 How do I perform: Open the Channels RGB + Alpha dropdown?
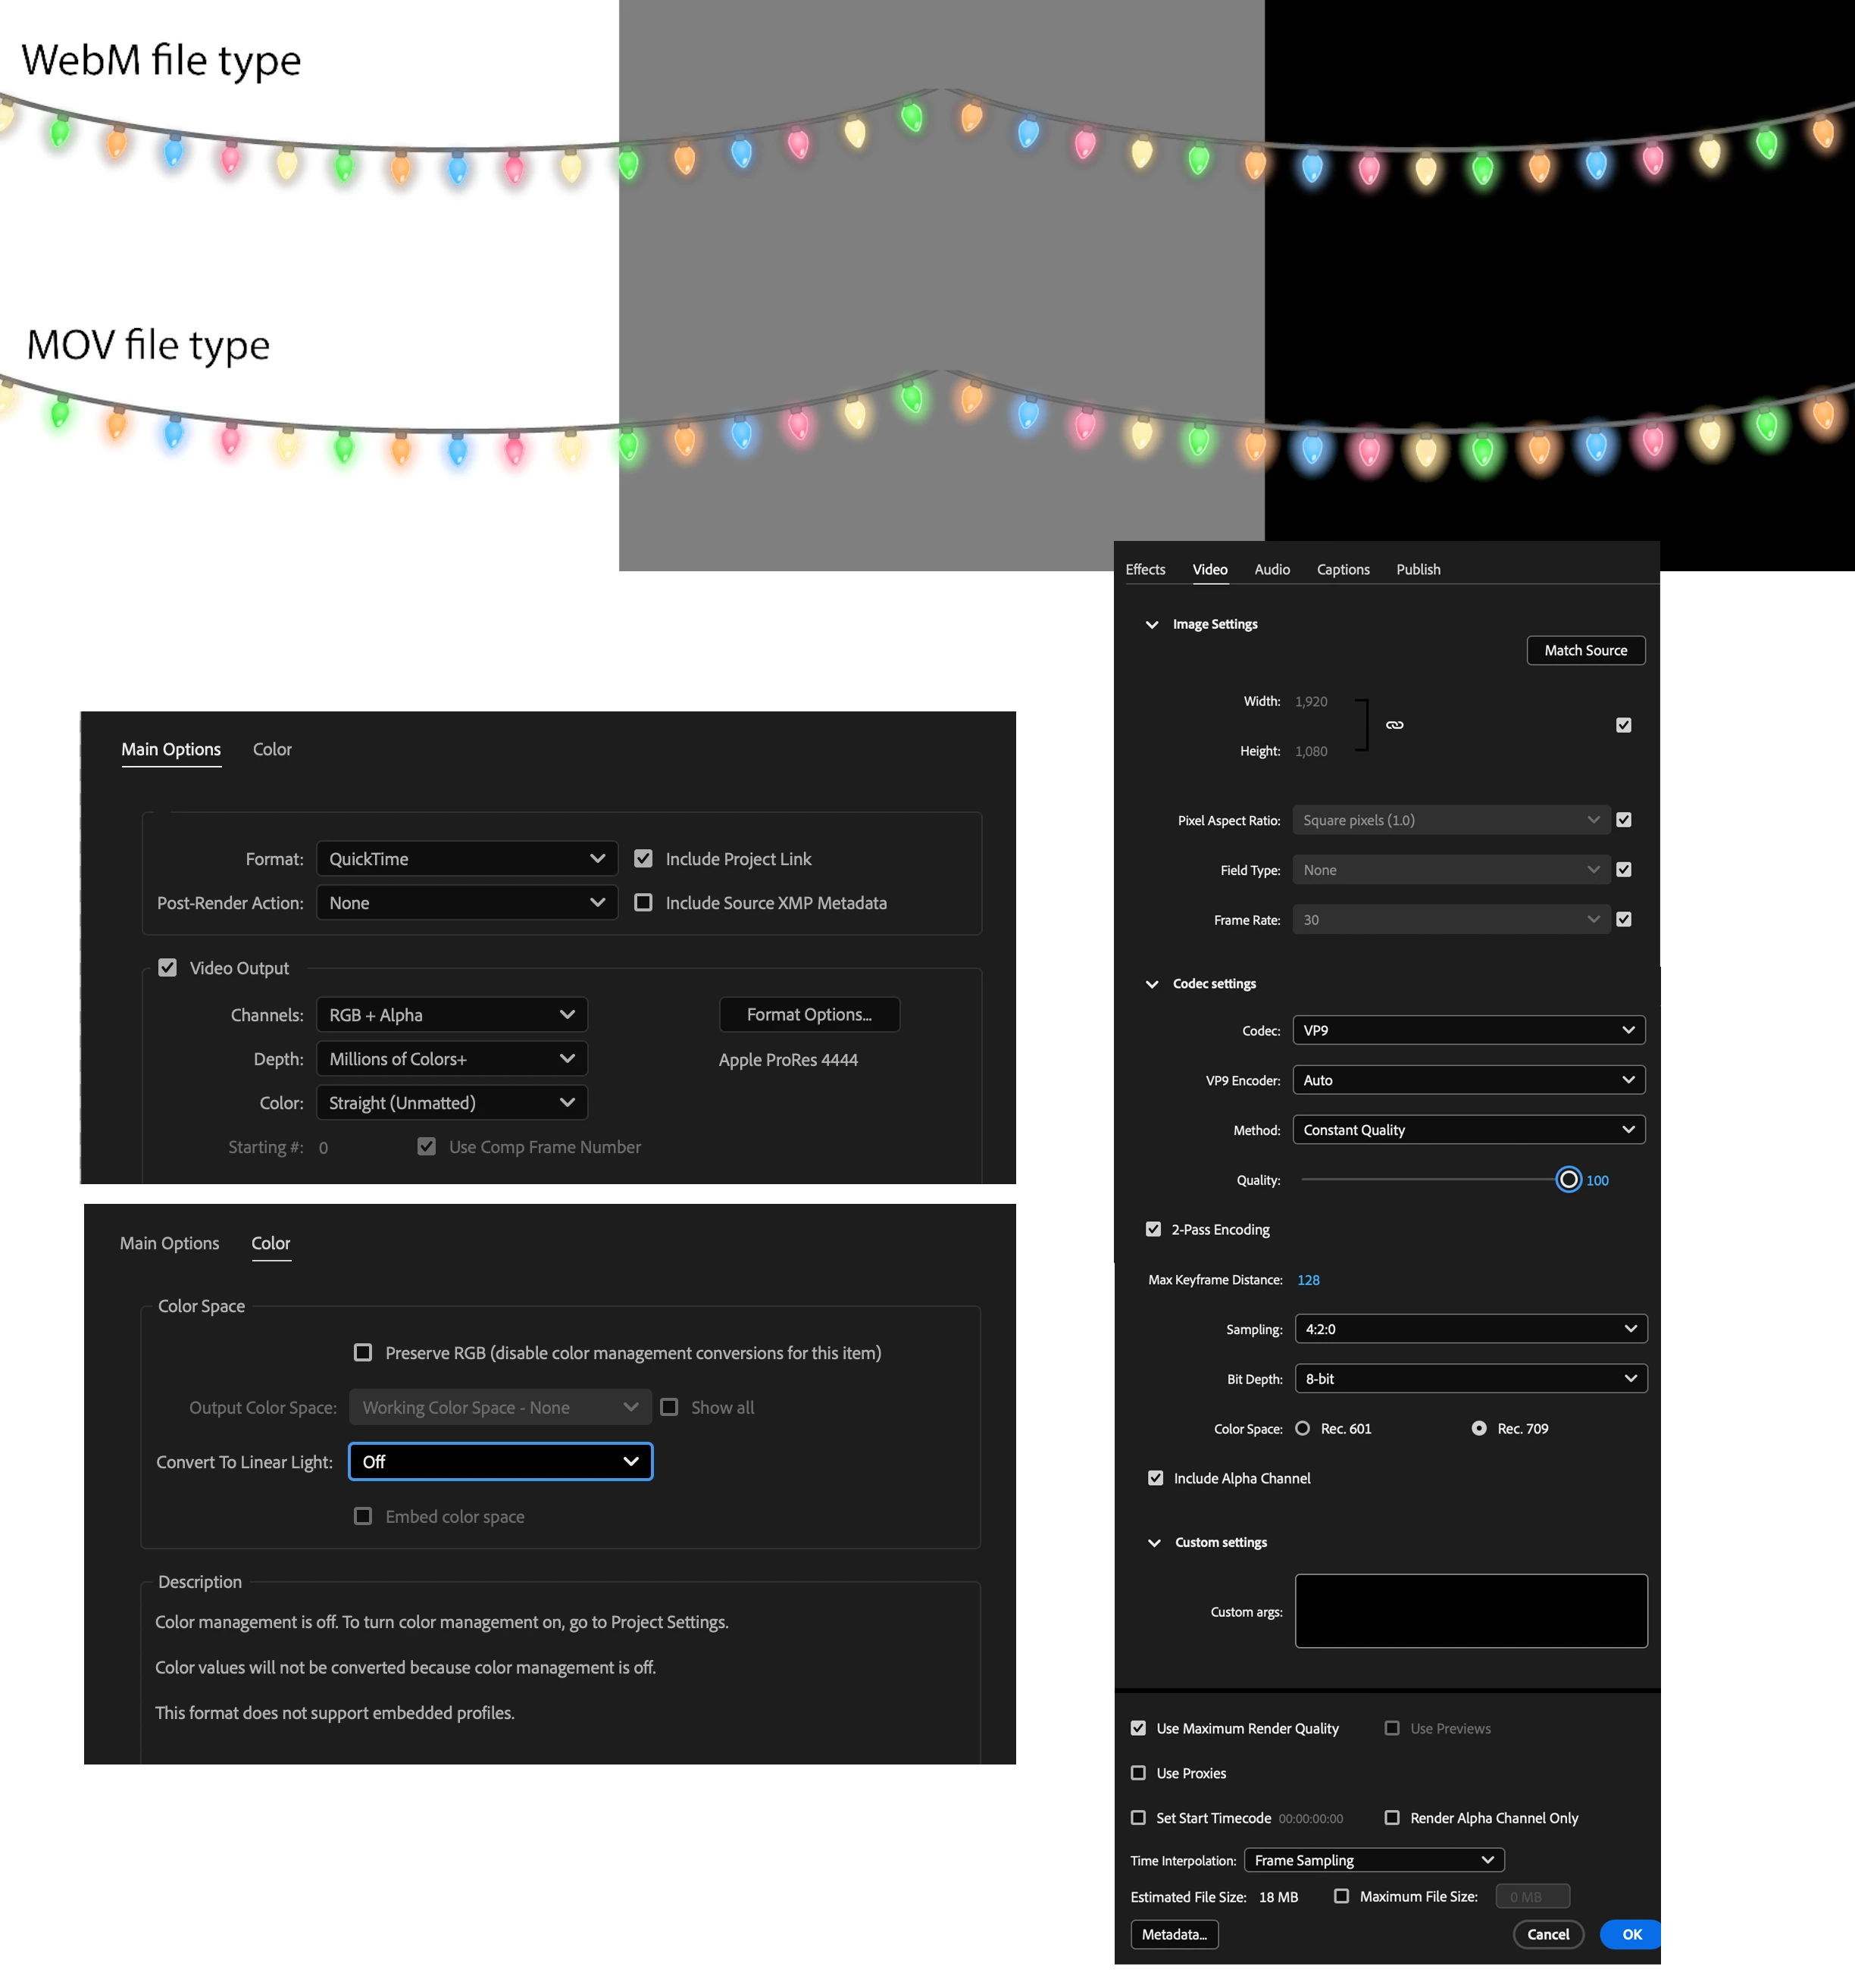tap(451, 1015)
